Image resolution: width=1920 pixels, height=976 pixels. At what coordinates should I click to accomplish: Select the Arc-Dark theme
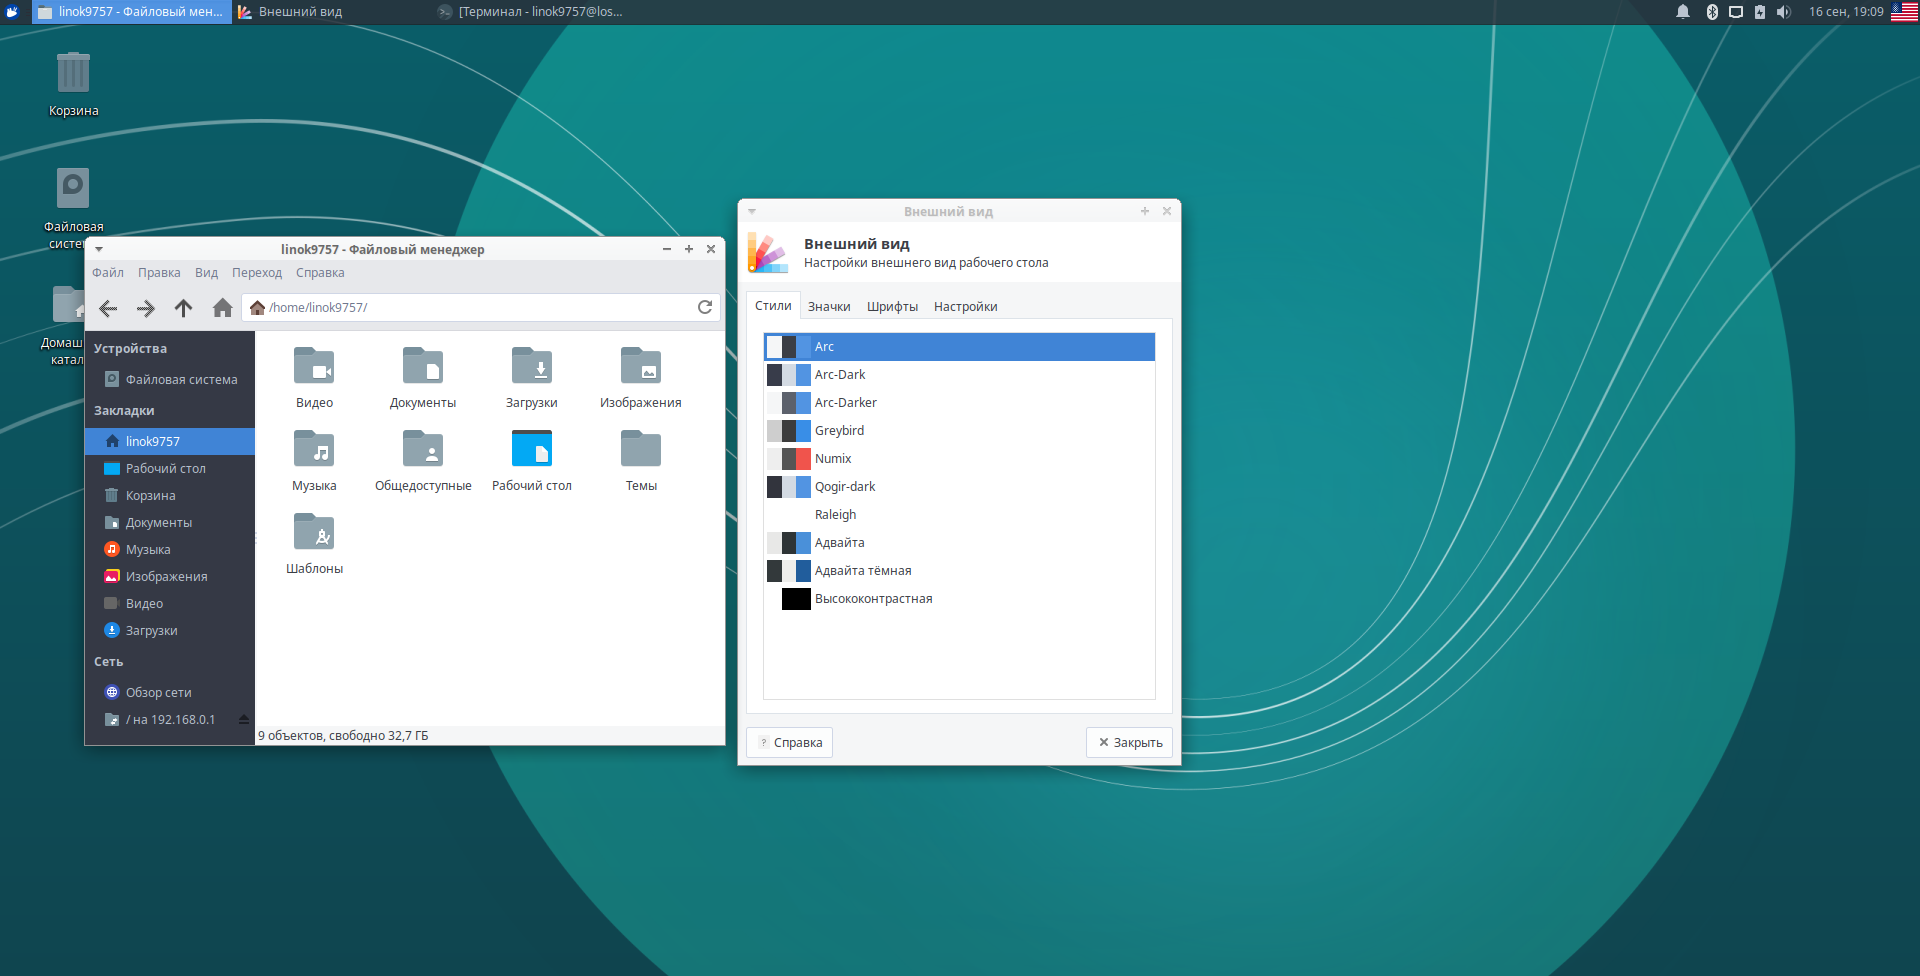pyautogui.click(x=959, y=375)
